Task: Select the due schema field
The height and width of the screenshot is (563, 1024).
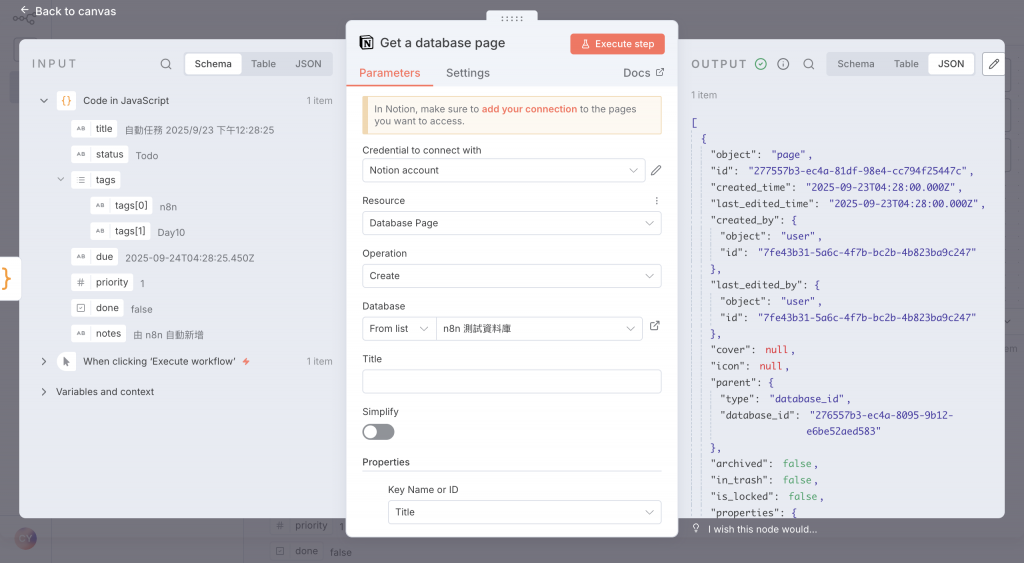Action: [95, 257]
